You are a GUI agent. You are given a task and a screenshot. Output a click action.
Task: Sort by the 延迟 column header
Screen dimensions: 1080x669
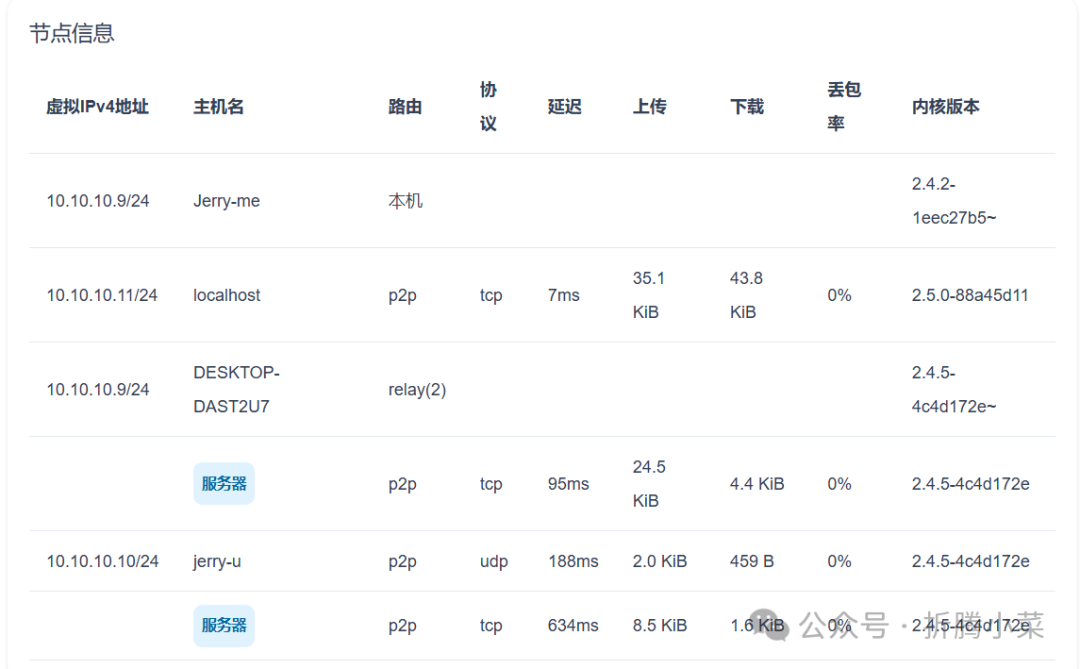[x=564, y=107]
